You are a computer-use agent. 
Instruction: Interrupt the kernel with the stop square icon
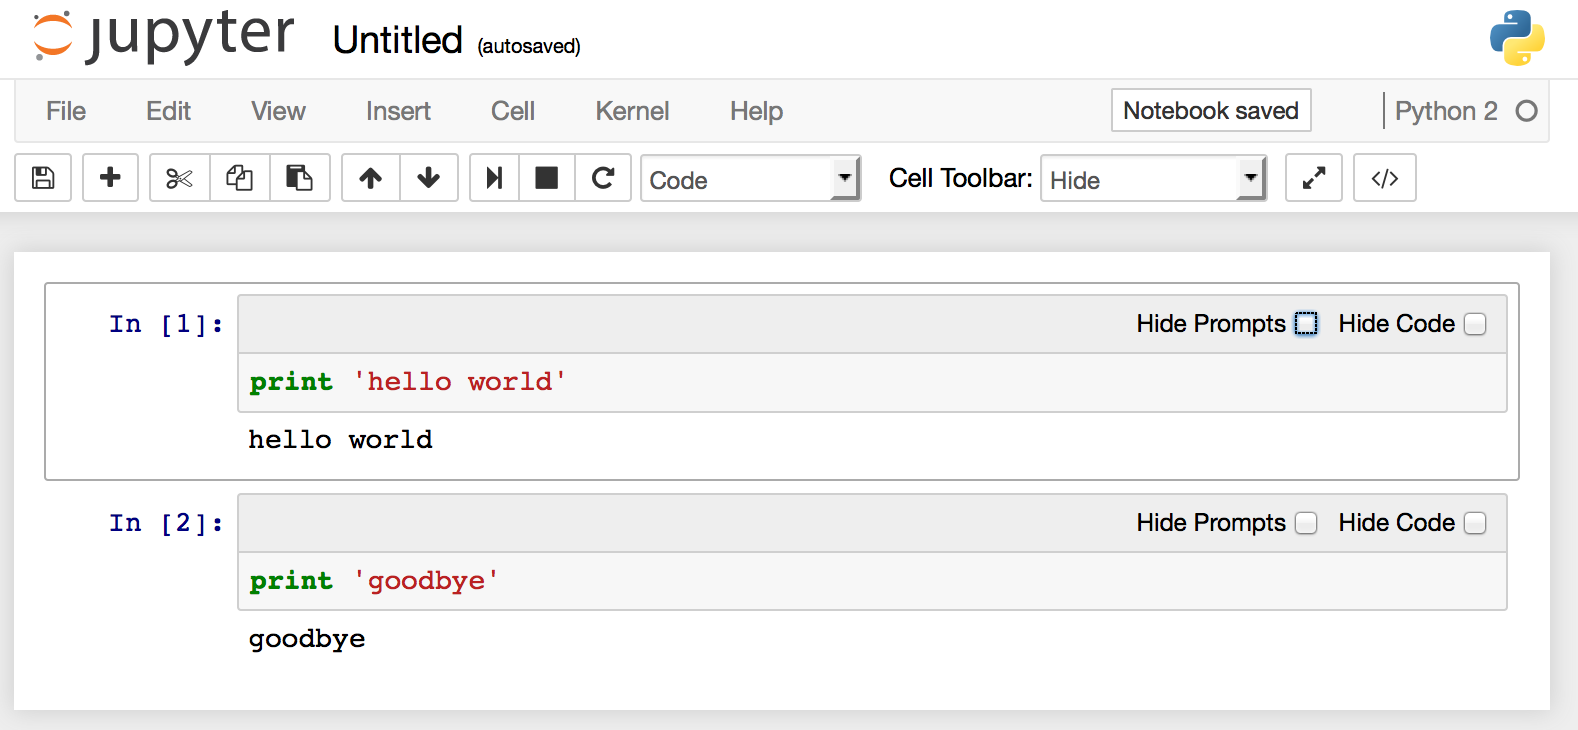(x=547, y=178)
